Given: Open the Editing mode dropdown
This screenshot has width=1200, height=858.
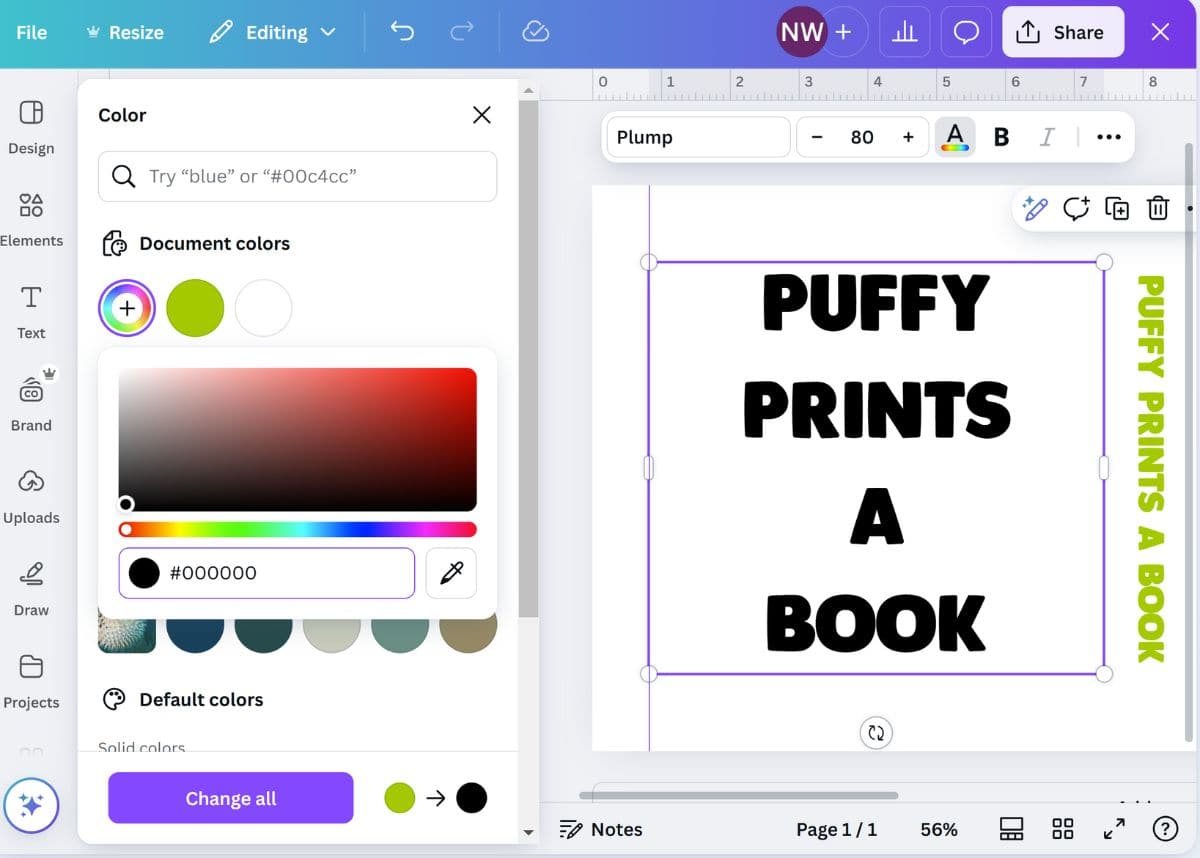Looking at the screenshot, I should tap(272, 32).
